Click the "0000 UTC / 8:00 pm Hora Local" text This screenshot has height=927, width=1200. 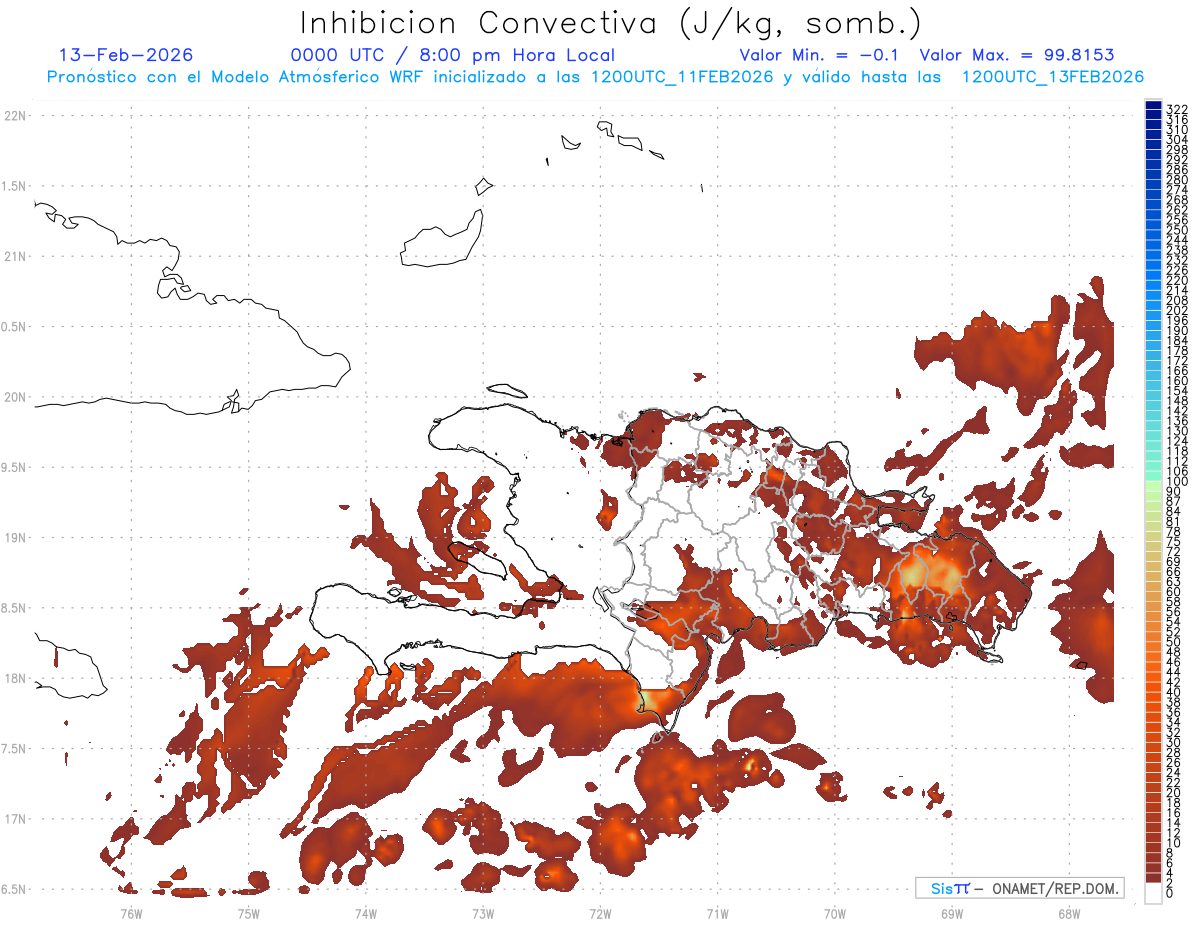452,55
